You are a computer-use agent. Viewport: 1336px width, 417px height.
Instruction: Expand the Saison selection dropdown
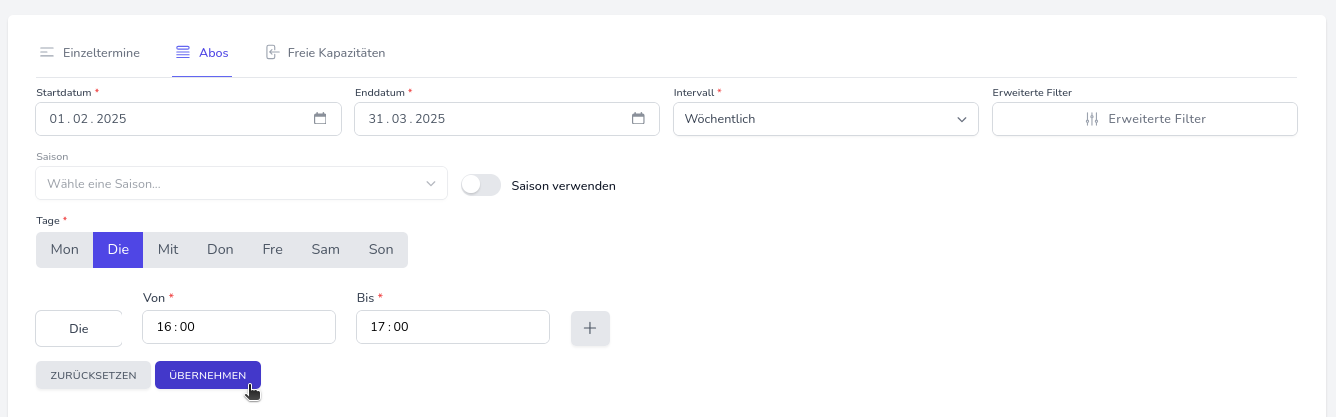coord(241,184)
